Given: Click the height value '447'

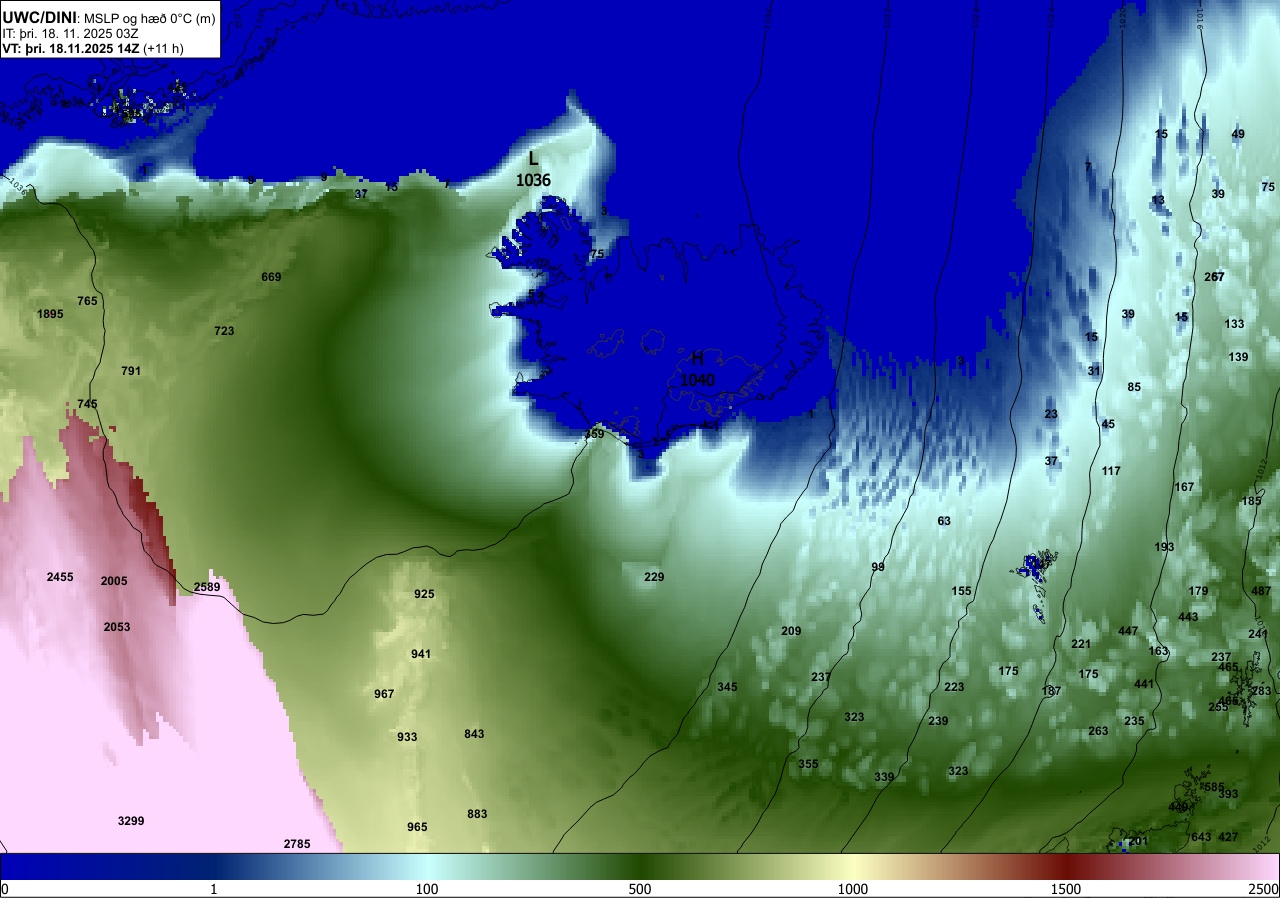Looking at the screenshot, I should tap(1128, 631).
